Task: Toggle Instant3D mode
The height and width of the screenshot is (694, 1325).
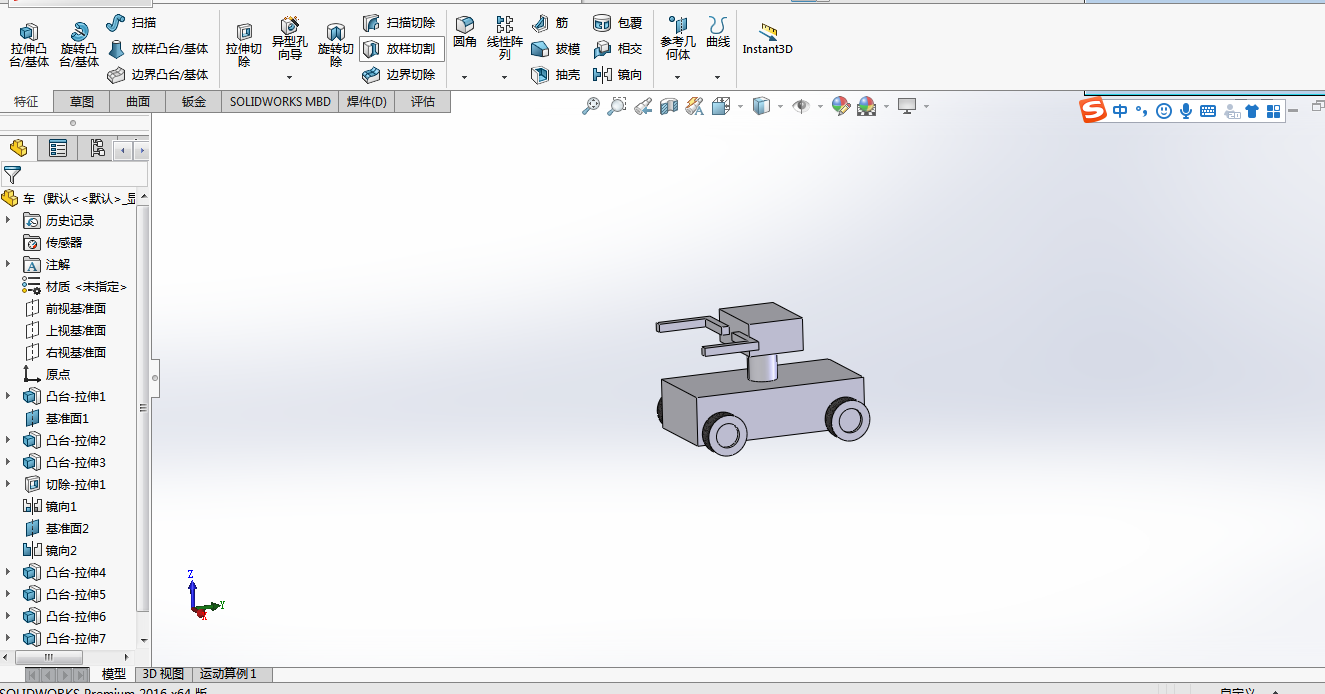Action: click(x=767, y=38)
